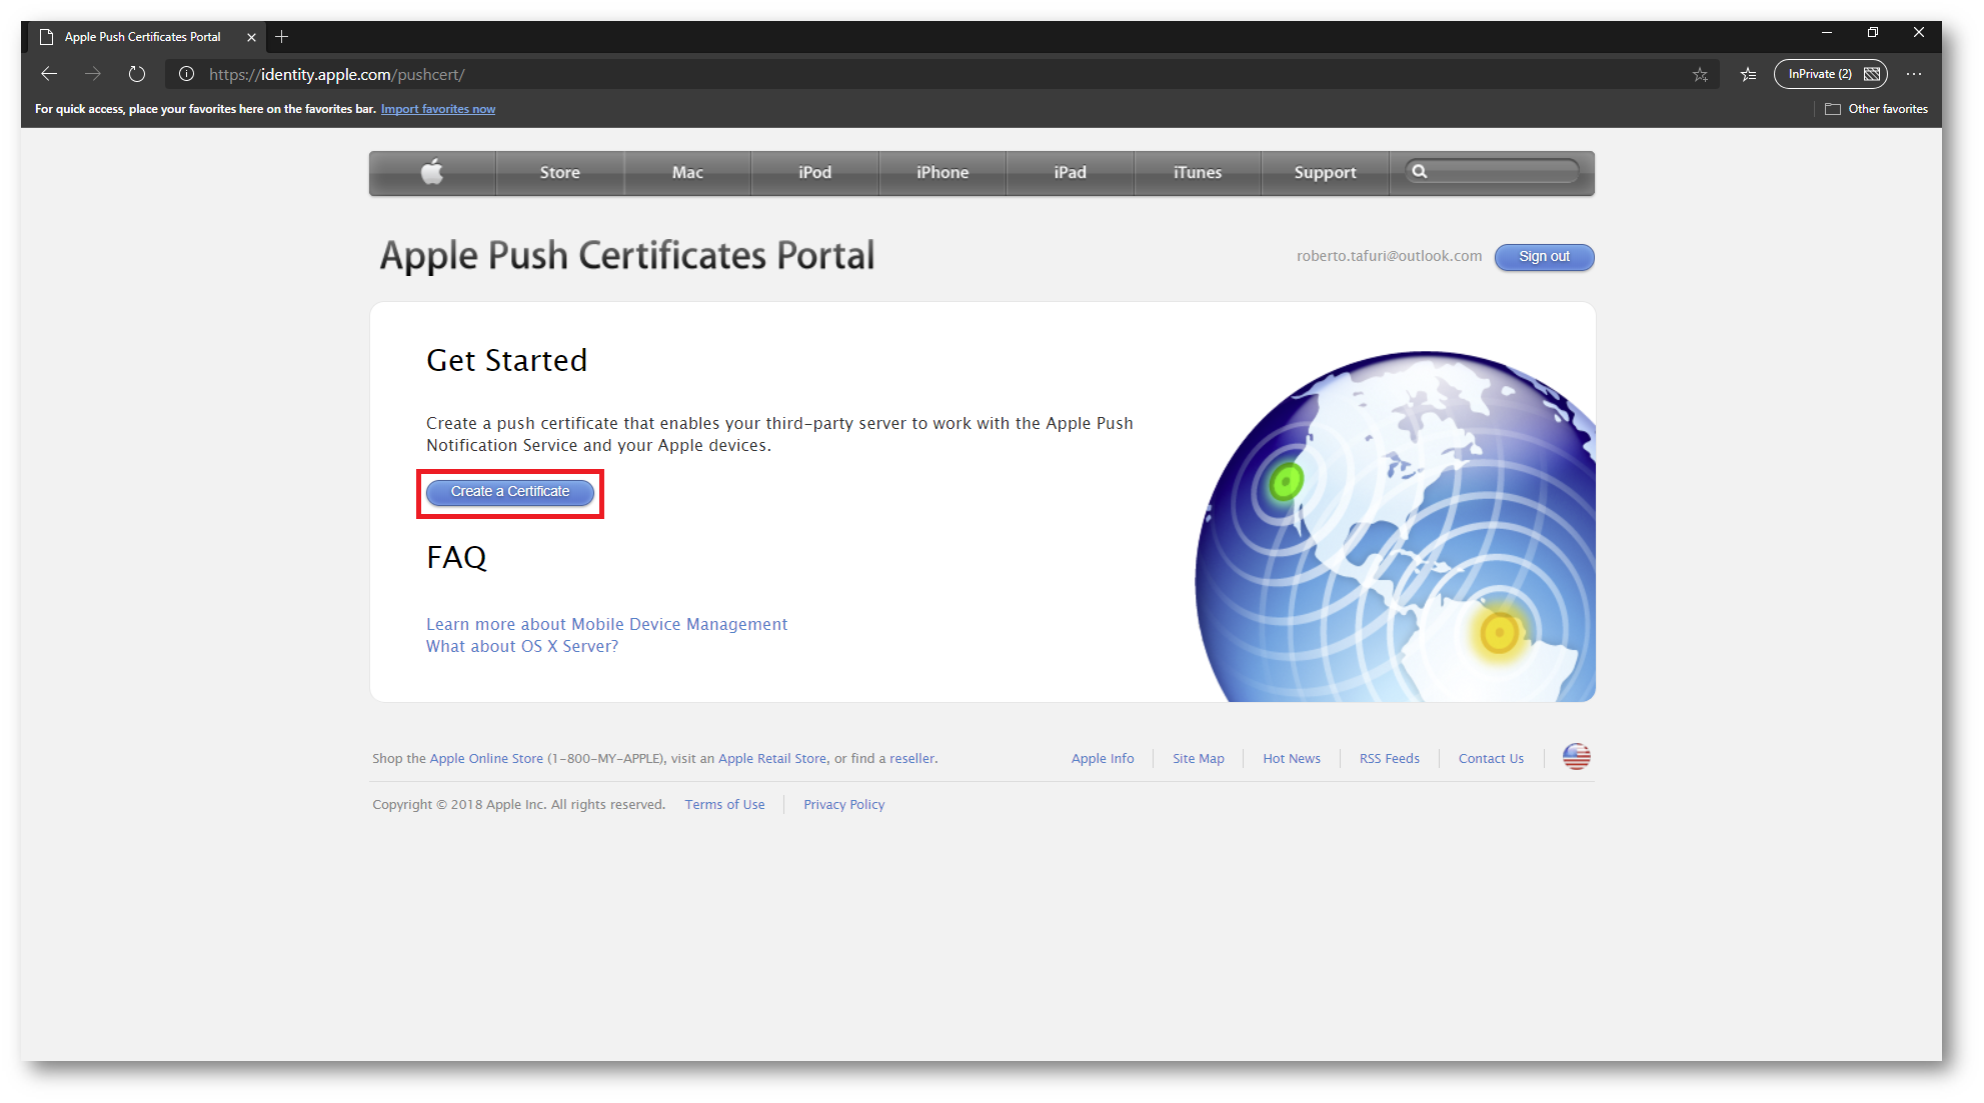Screen dimensions: 1984x1103
Task: Click the Create a Certificate button
Action: [510, 492]
